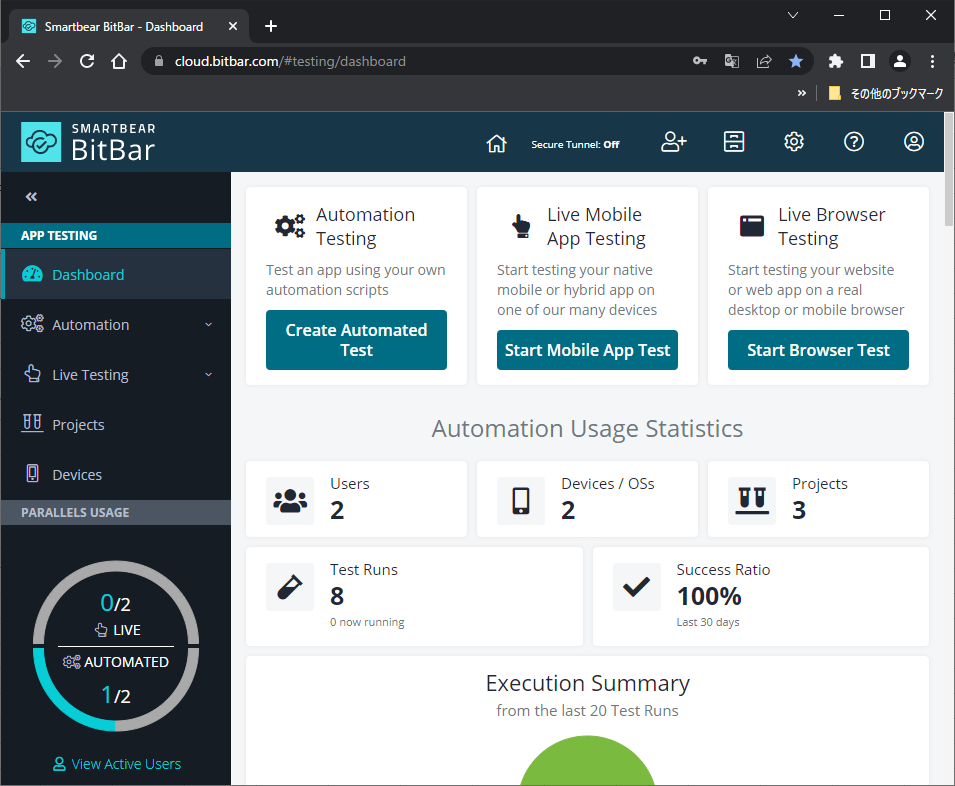Image resolution: width=955 pixels, height=786 pixels.
Task: Open the other bookmarks folder
Action: click(x=886, y=93)
